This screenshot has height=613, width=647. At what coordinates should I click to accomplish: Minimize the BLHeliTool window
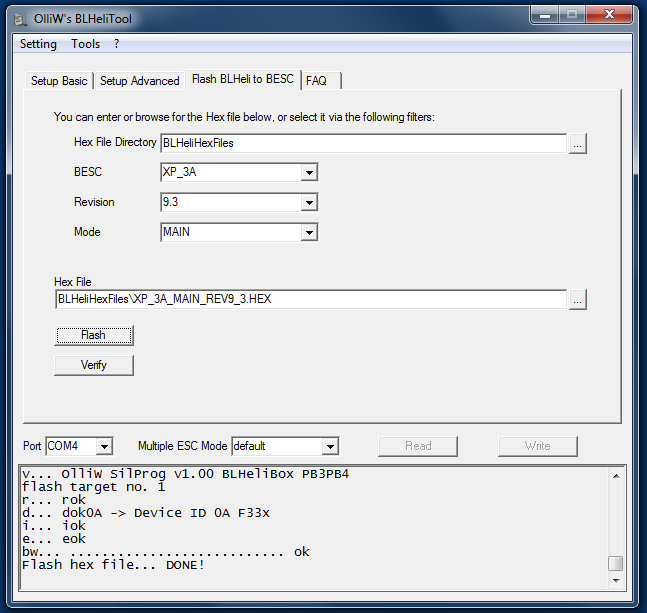point(546,15)
